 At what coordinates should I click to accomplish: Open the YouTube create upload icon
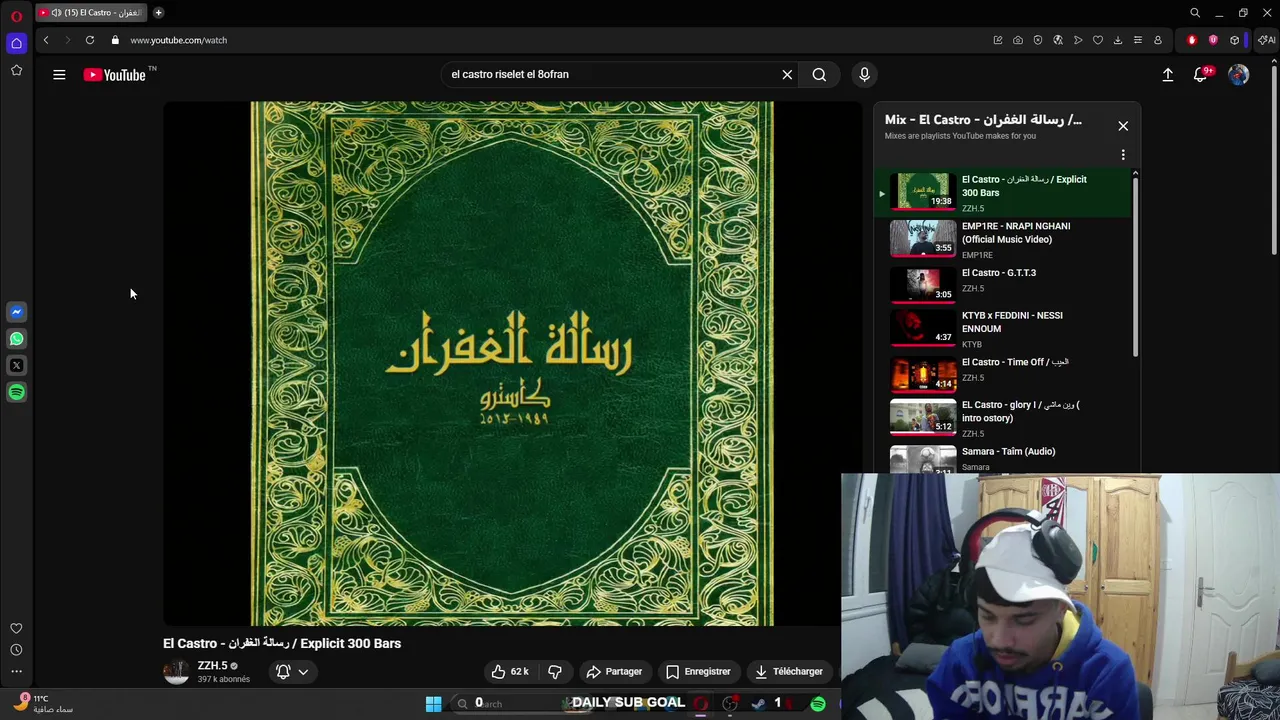point(1168,75)
